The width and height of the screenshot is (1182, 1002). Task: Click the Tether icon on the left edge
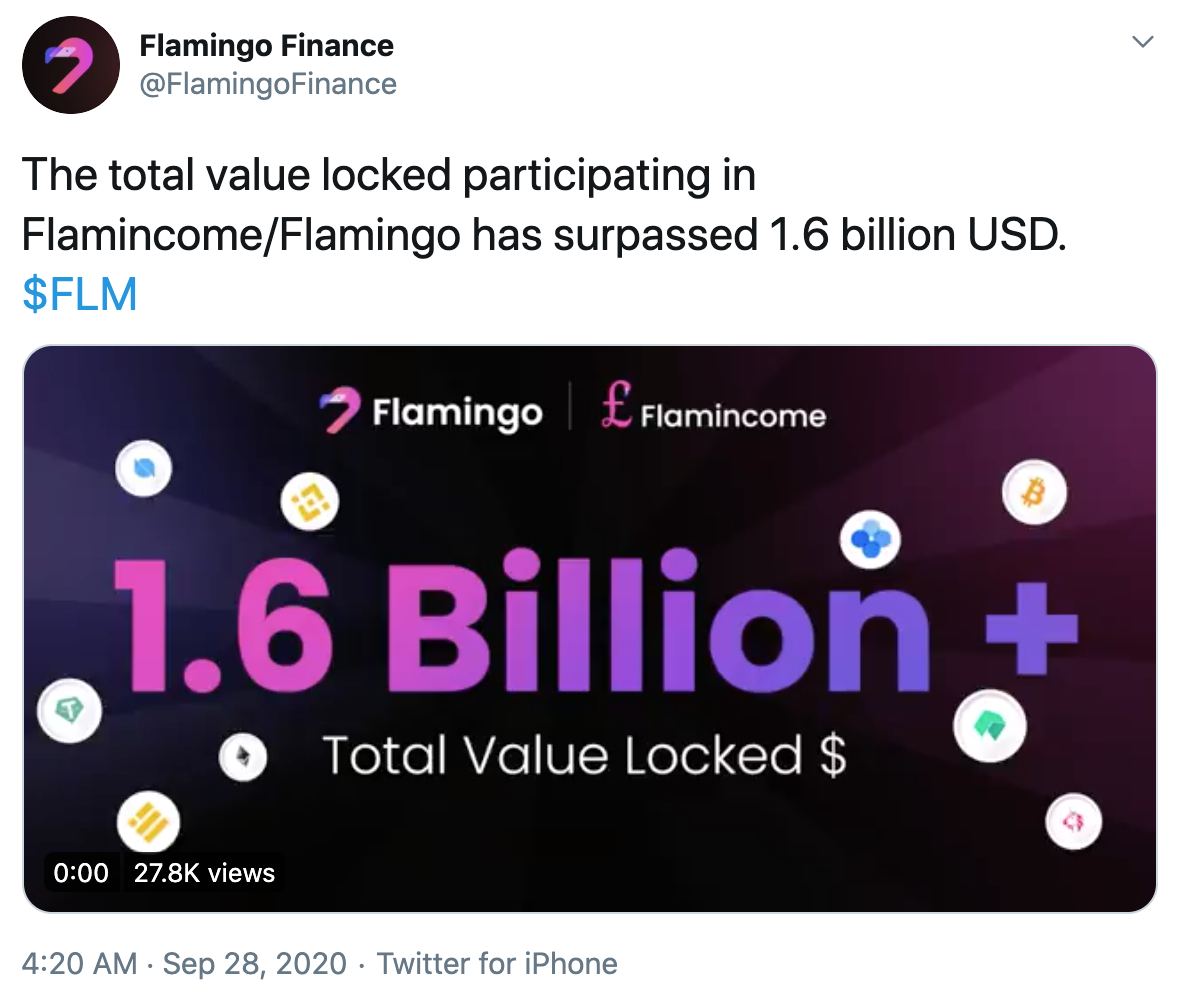69,710
